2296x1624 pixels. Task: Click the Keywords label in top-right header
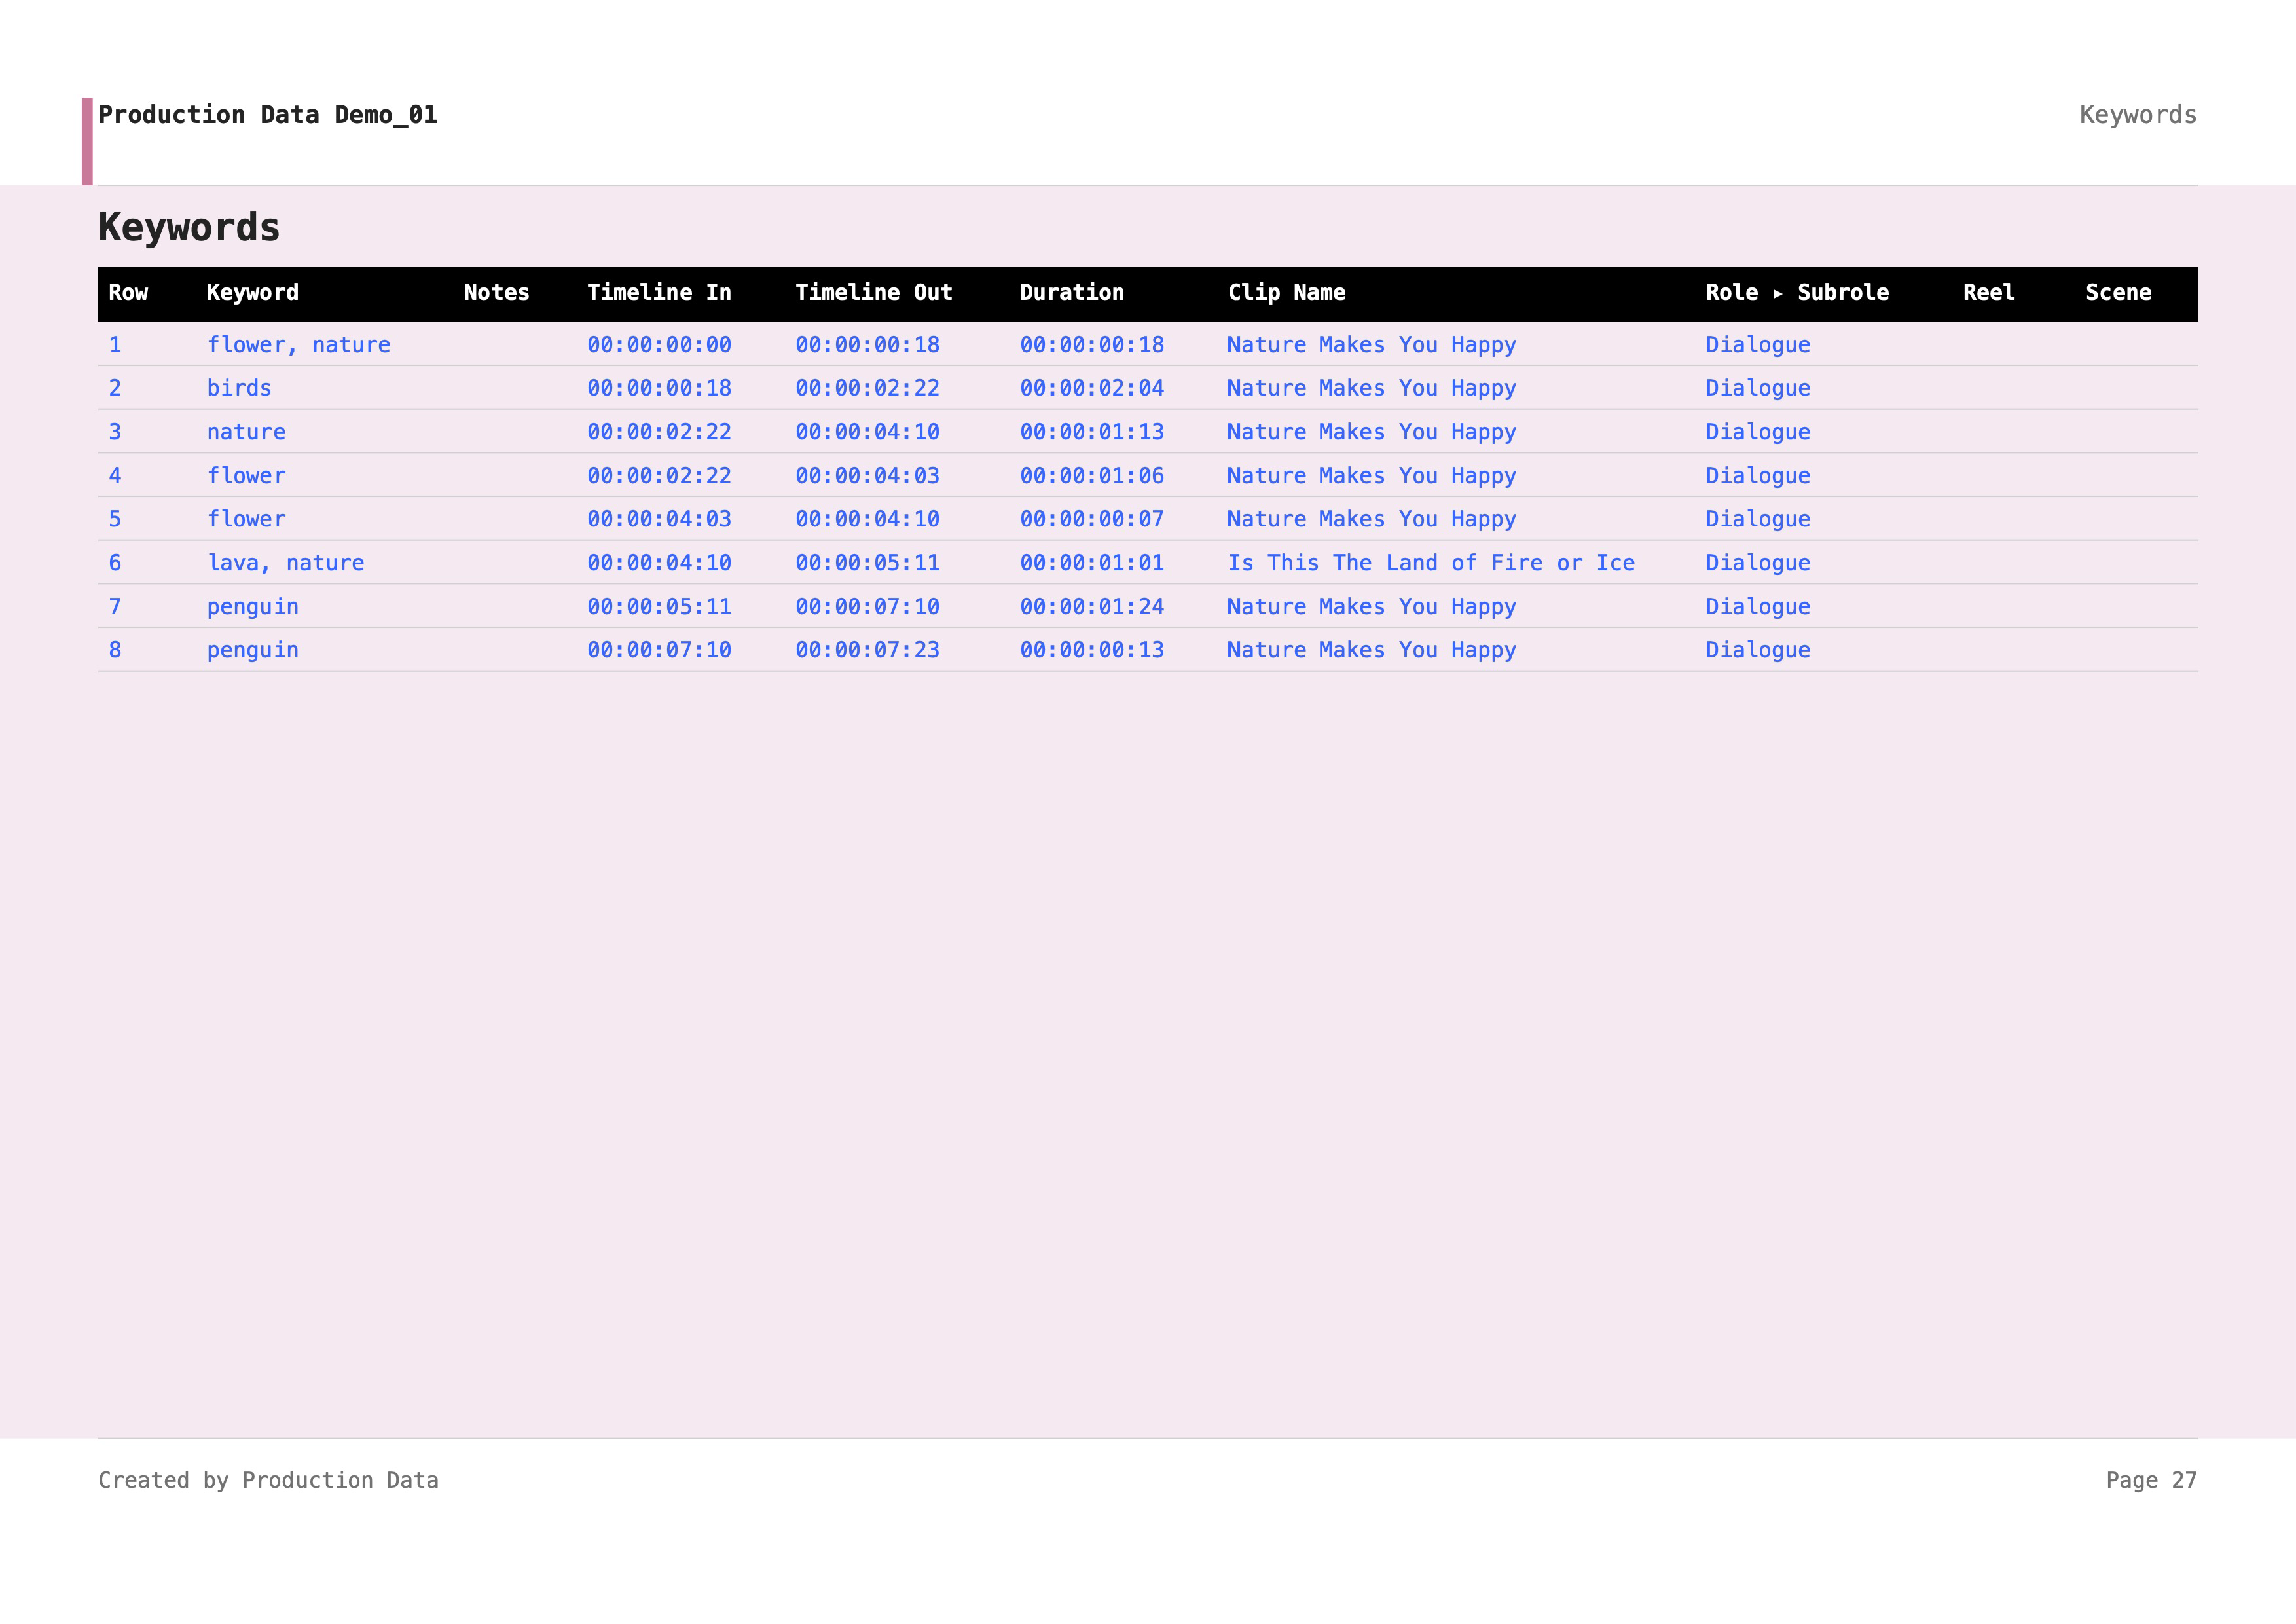click(2138, 115)
